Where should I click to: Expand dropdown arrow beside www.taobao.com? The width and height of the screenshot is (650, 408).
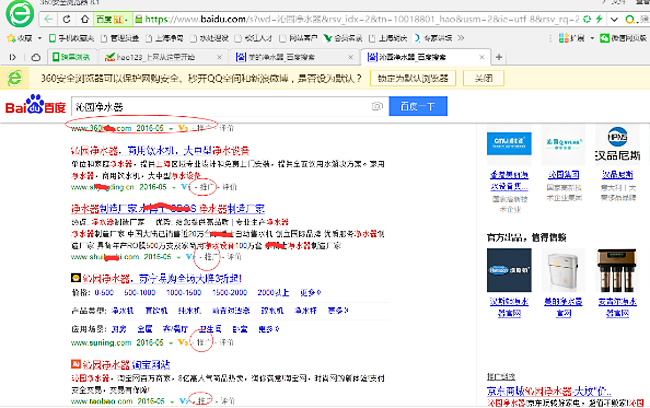[172, 402]
